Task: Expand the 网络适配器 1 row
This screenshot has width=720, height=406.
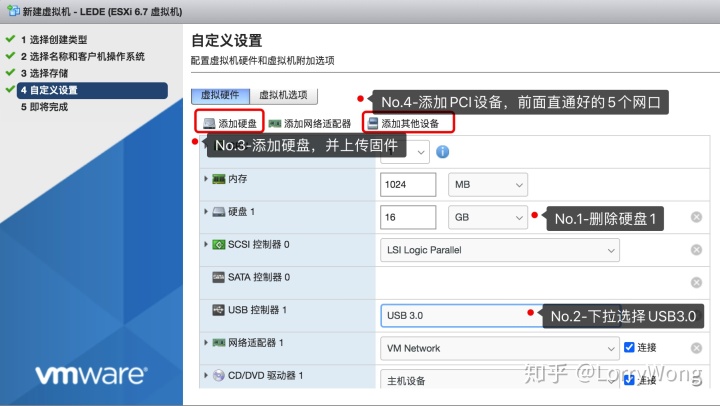Action: coord(206,343)
